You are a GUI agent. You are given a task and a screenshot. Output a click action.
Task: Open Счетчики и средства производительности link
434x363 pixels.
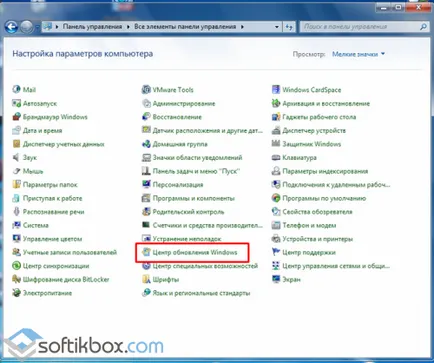pos(207,225)
